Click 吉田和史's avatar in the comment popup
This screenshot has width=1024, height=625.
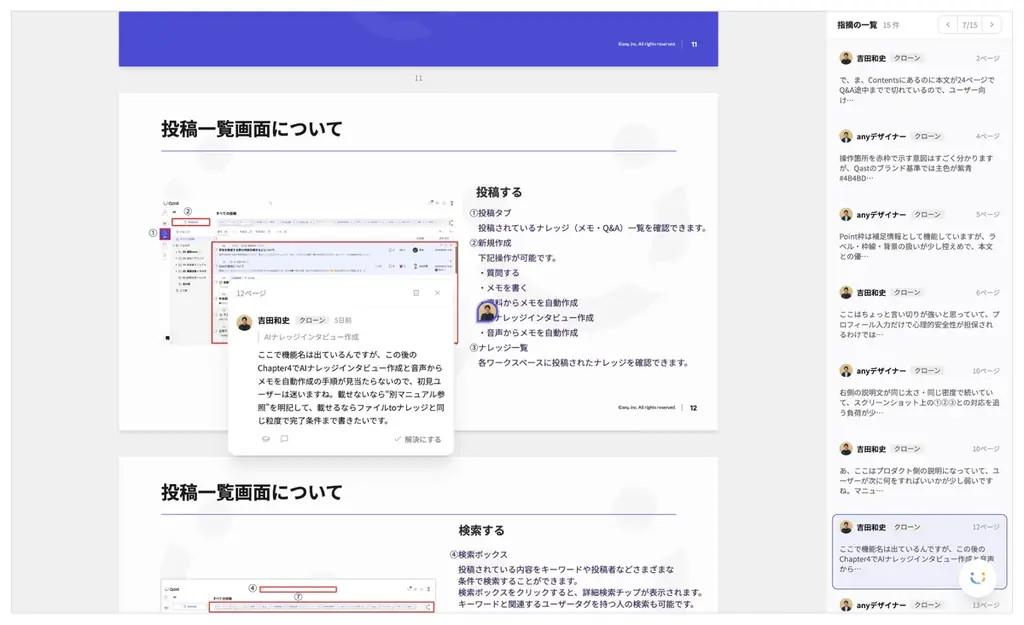pyautogui.click(x=245, y=322)
